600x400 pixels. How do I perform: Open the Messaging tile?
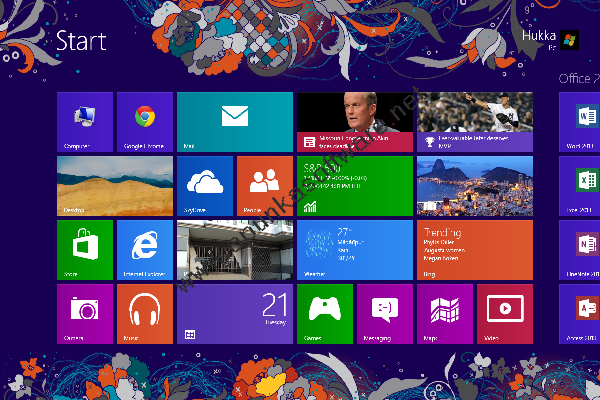[385, 314]
